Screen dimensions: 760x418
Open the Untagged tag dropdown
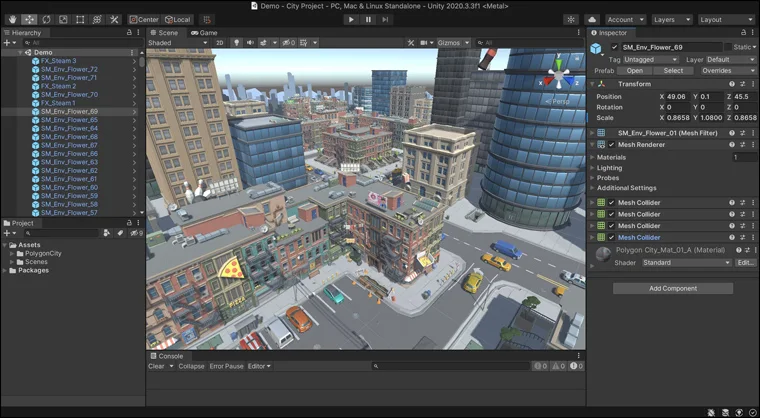(x=651, y=60)
